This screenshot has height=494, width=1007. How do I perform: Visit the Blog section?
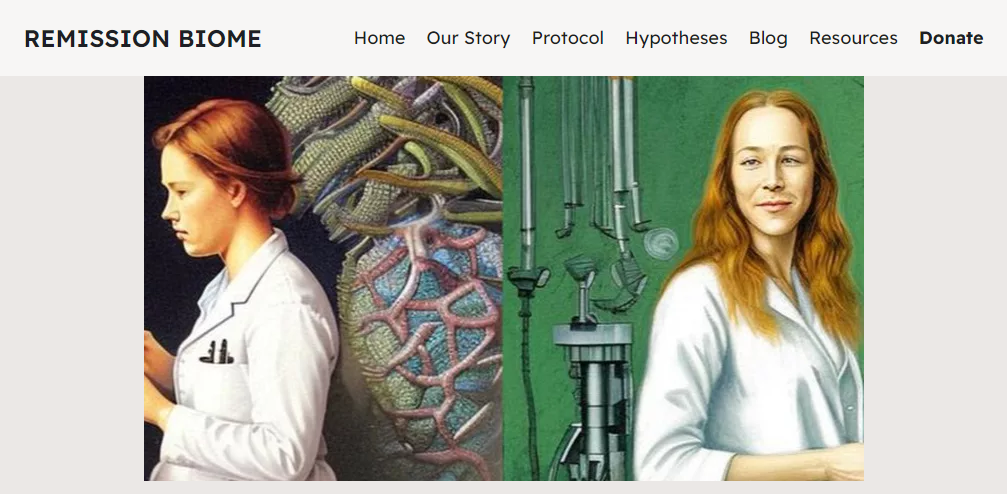768,39
